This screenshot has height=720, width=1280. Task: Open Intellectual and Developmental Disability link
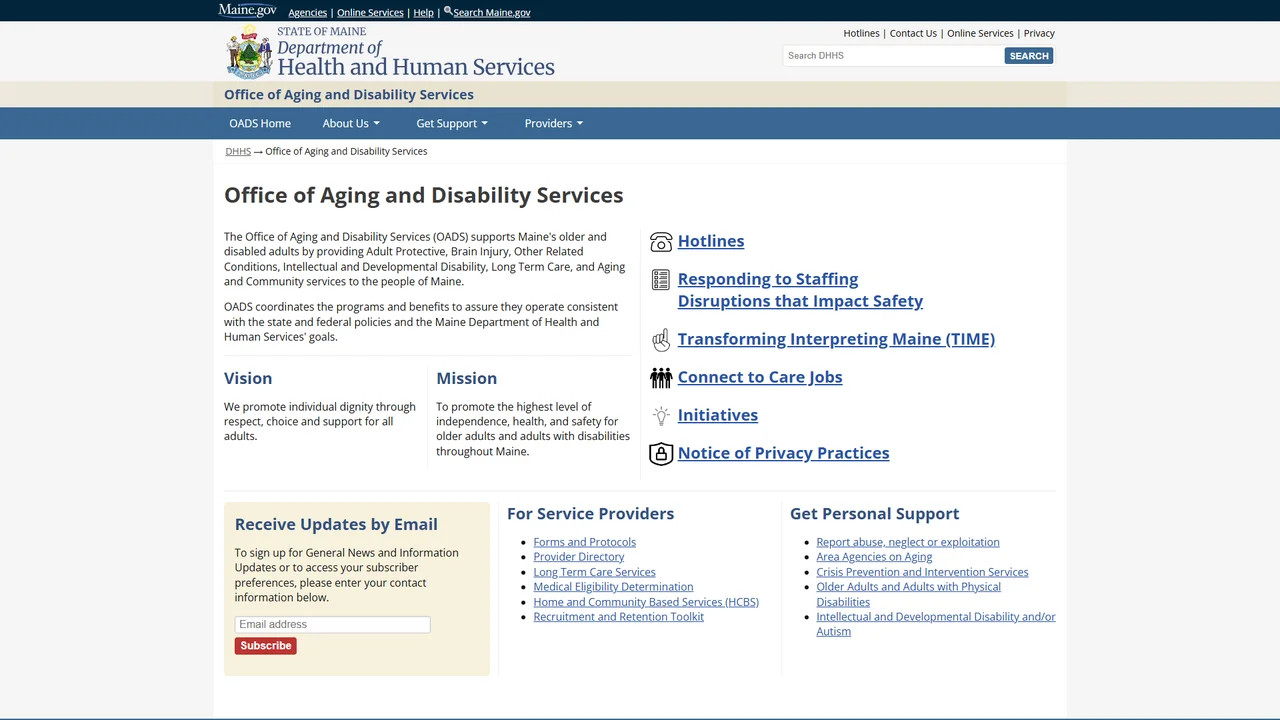936,624
